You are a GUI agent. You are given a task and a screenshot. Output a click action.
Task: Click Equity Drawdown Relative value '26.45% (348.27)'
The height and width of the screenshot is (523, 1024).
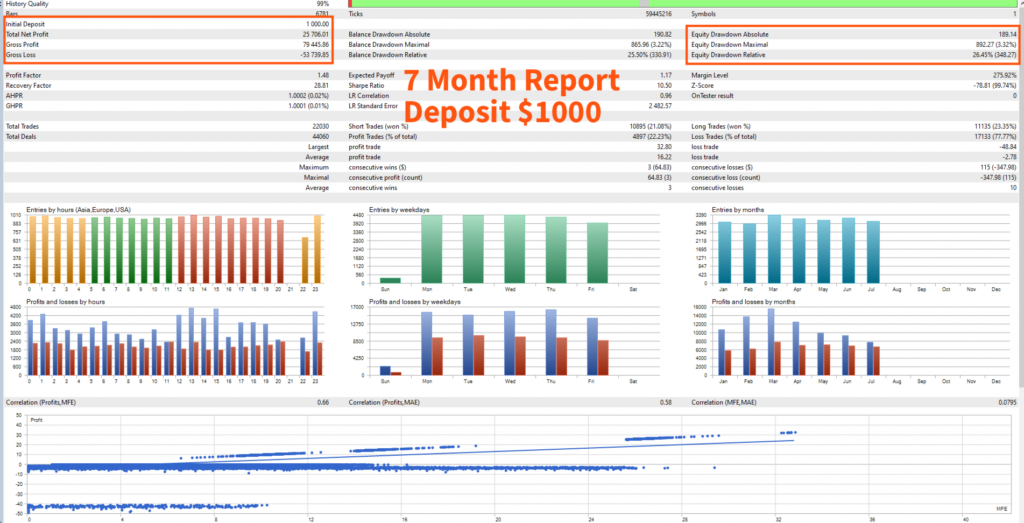point(994,55)
